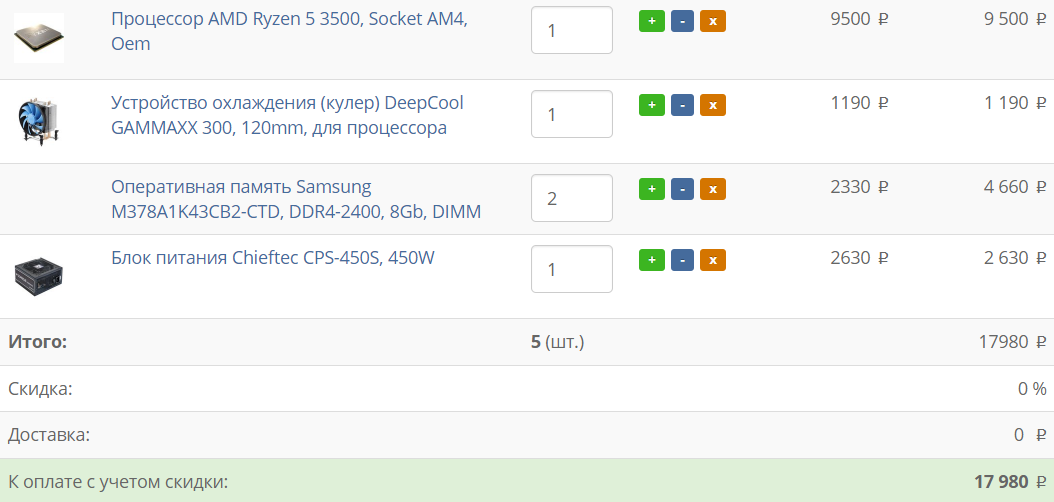Click the Скидка label
Image resolution: width=1054 pixels, height=502 pixels.
pyautogui.click(x=40, y=388)
